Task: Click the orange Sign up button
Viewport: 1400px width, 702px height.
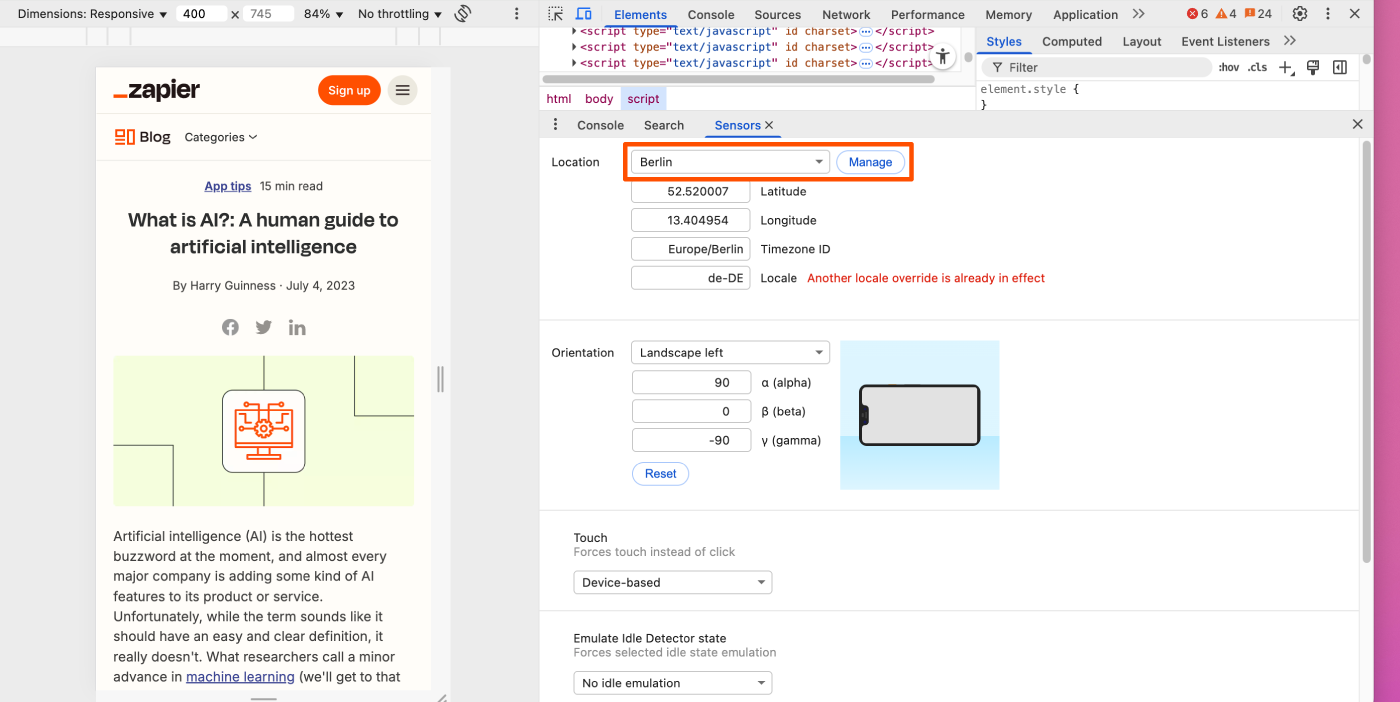Action: click(x=349, y=90)
